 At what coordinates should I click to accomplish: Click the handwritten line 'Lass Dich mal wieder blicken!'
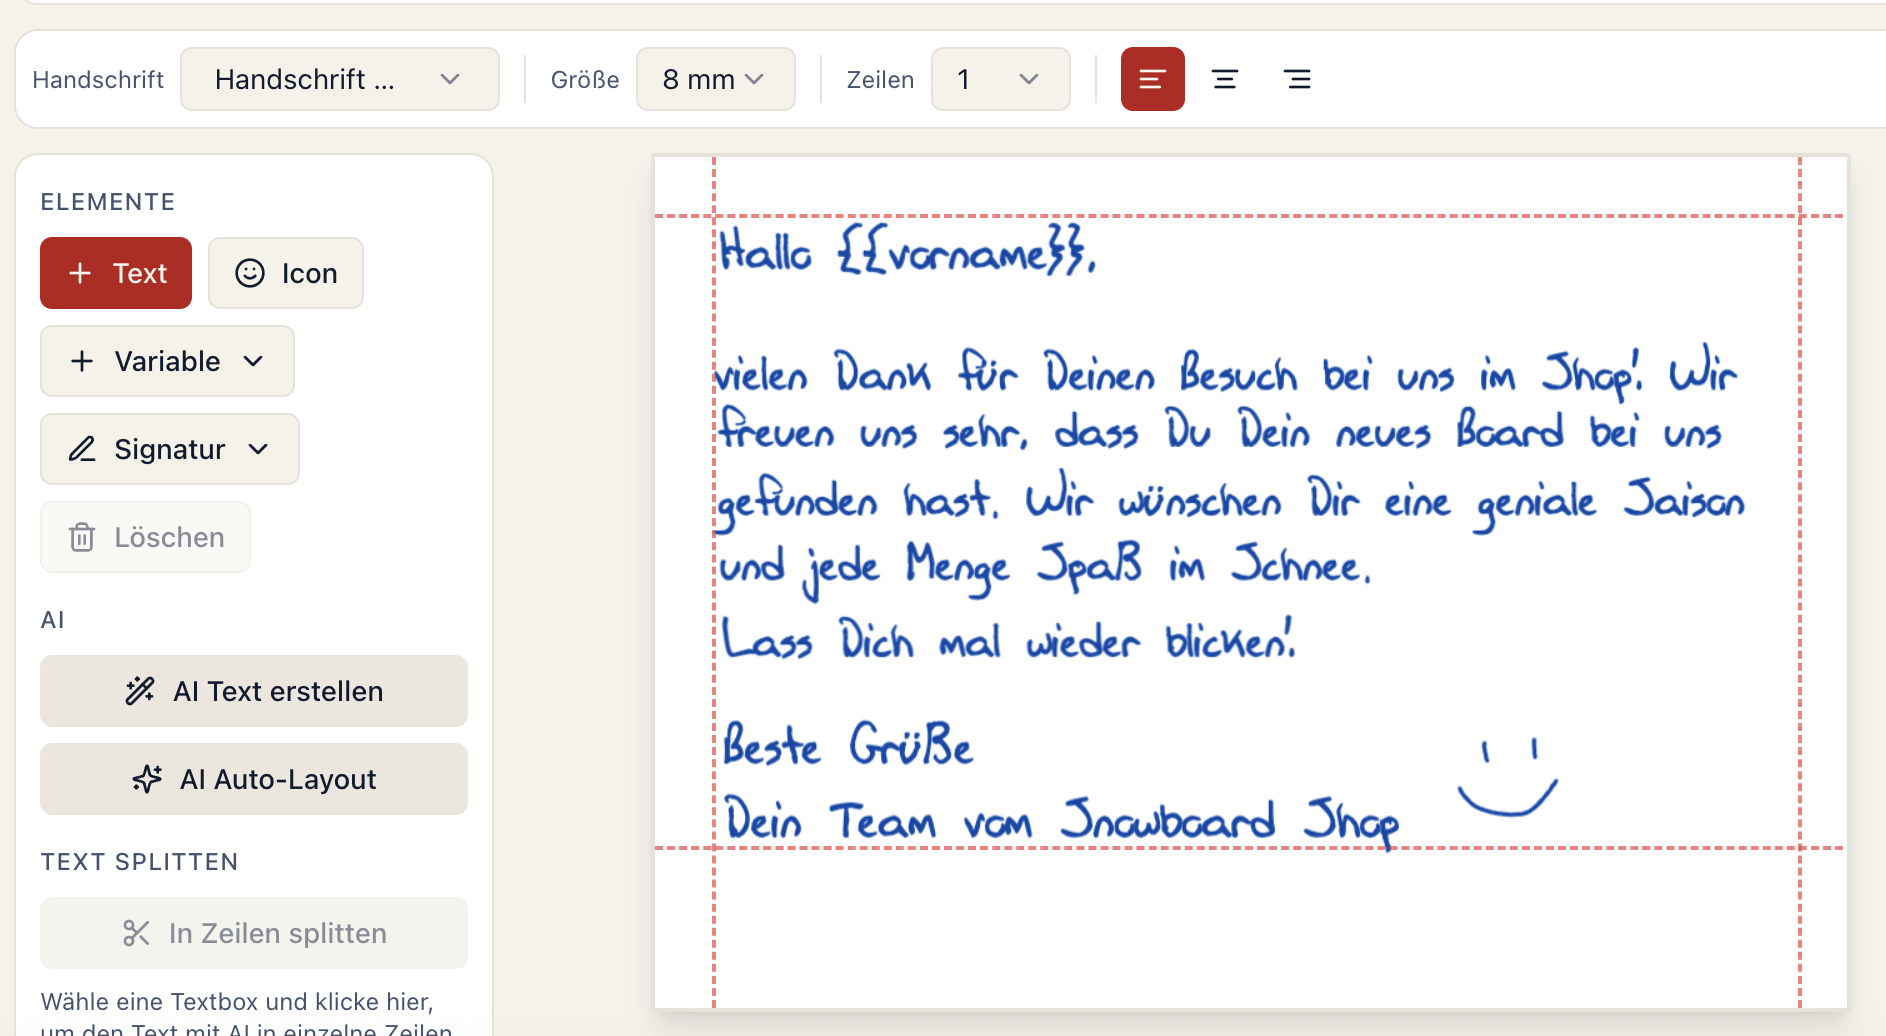1008,639
